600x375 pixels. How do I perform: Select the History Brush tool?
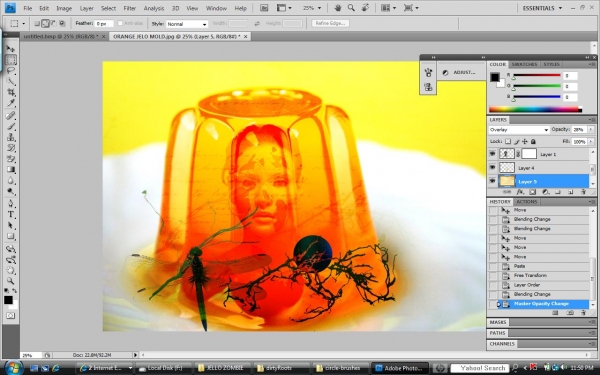(11, 148)
